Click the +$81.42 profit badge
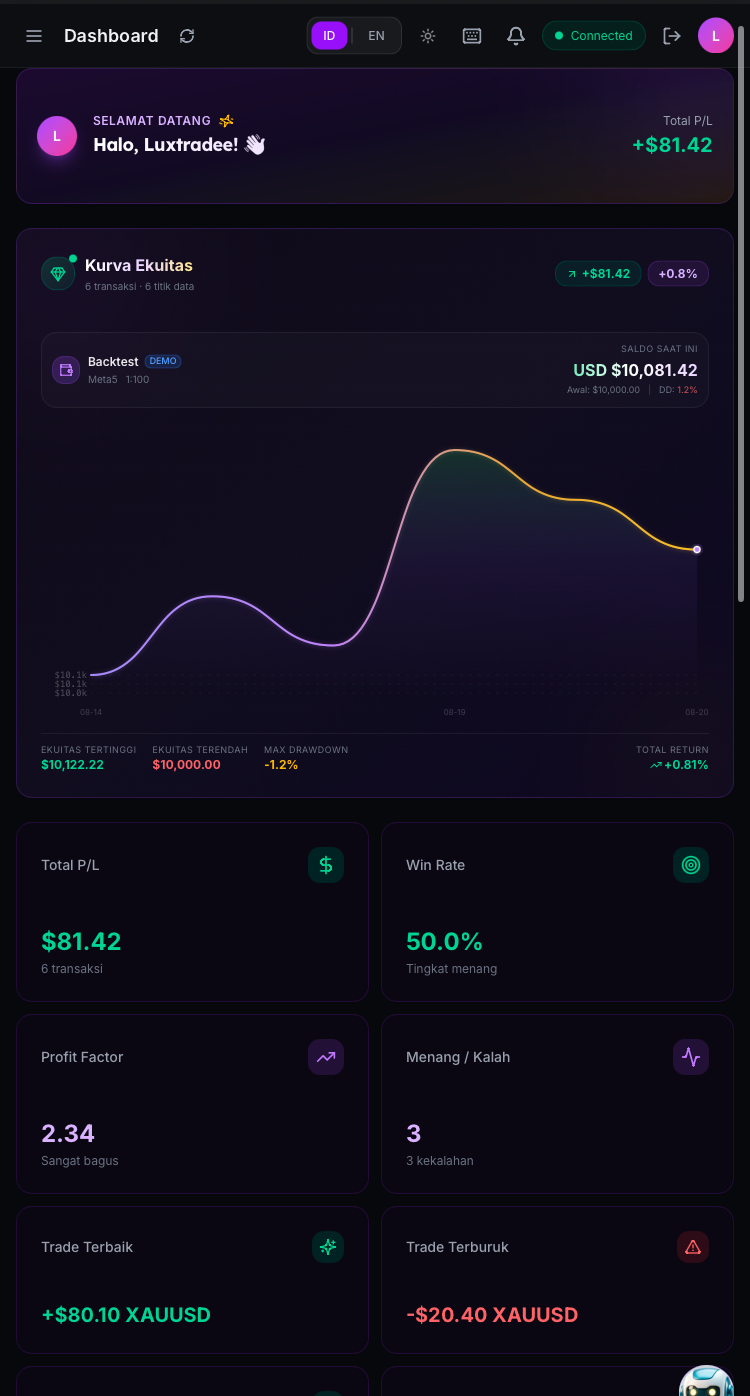This screenshot has height=1396, width=750. [x=598, y=273]
